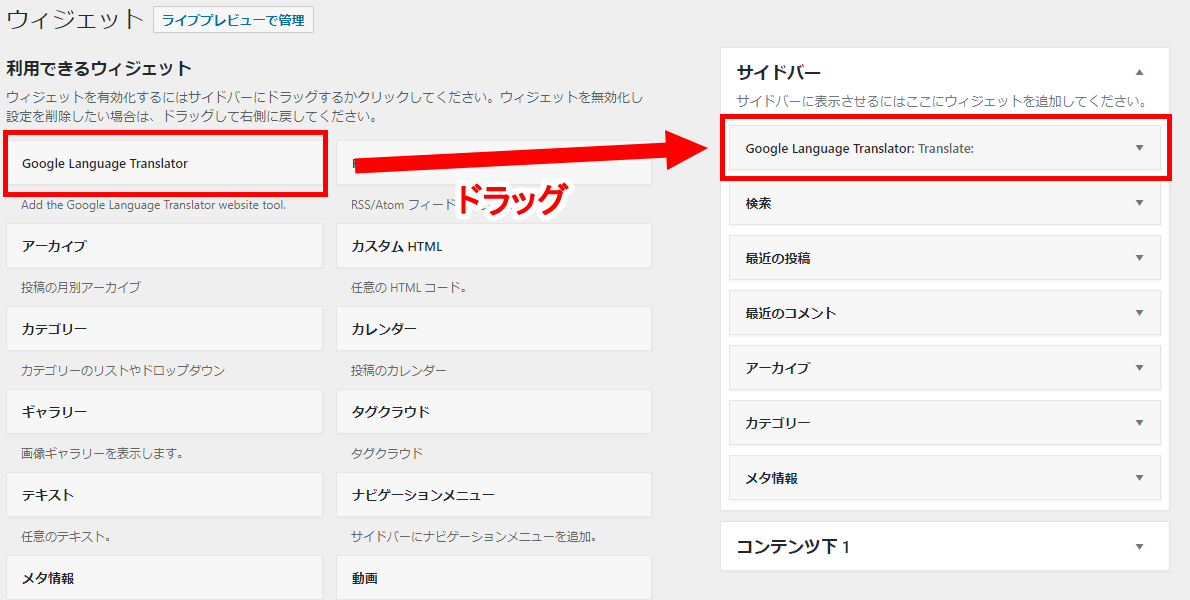
Task: Click the ライブプレビューで管理 button
Action: coord(233,20)
